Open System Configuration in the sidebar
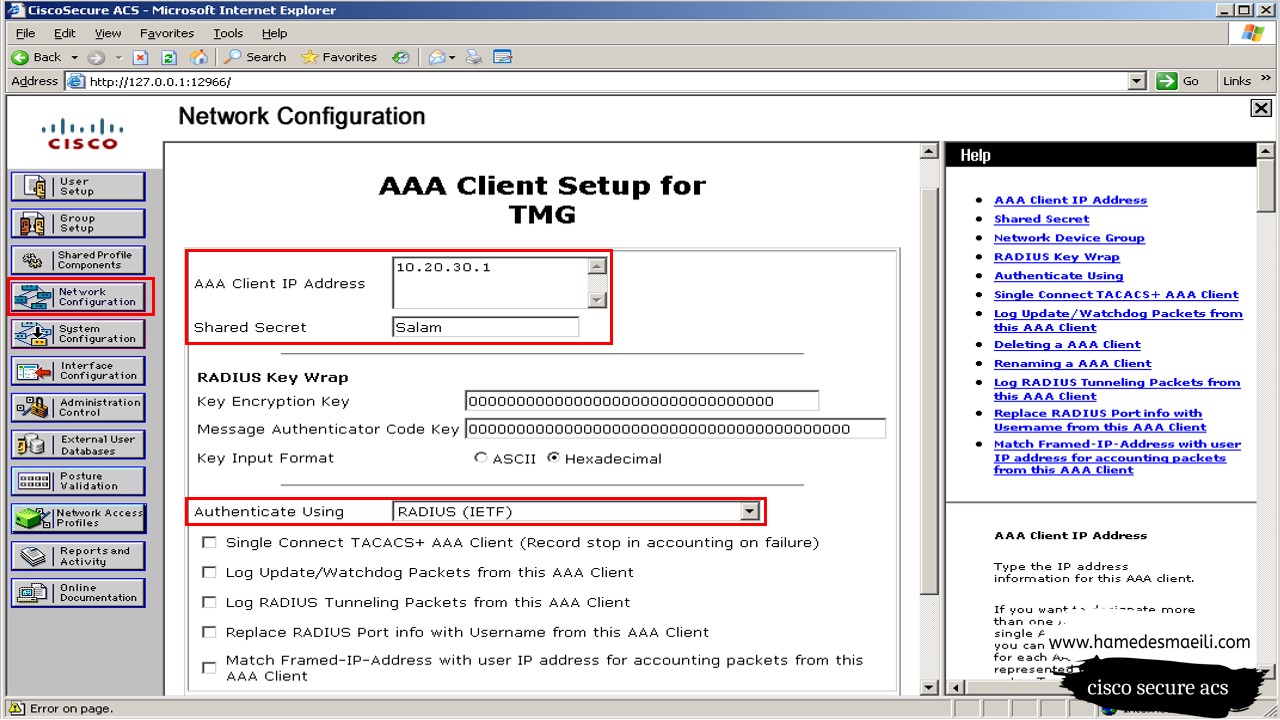This screenshot has height=720, width=1280. [78, 334]
